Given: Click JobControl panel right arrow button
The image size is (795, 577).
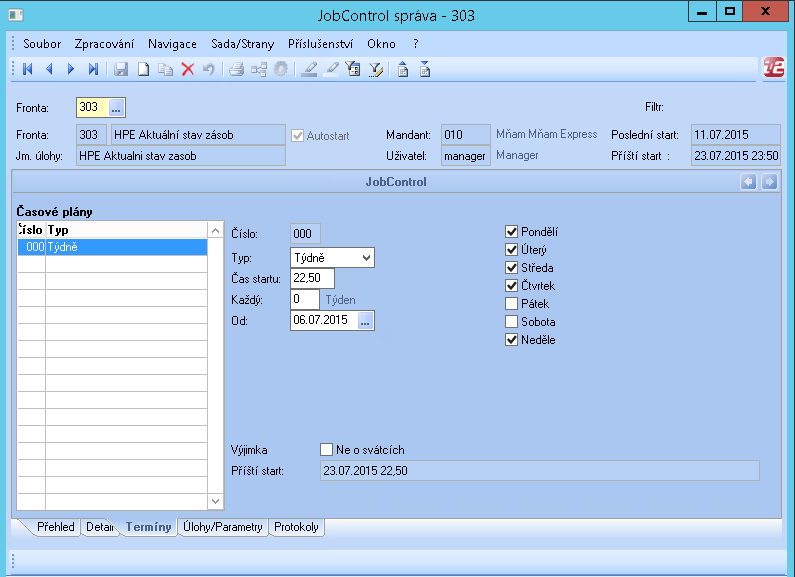Looking at the screenshot, I should (x=769, y=182).
